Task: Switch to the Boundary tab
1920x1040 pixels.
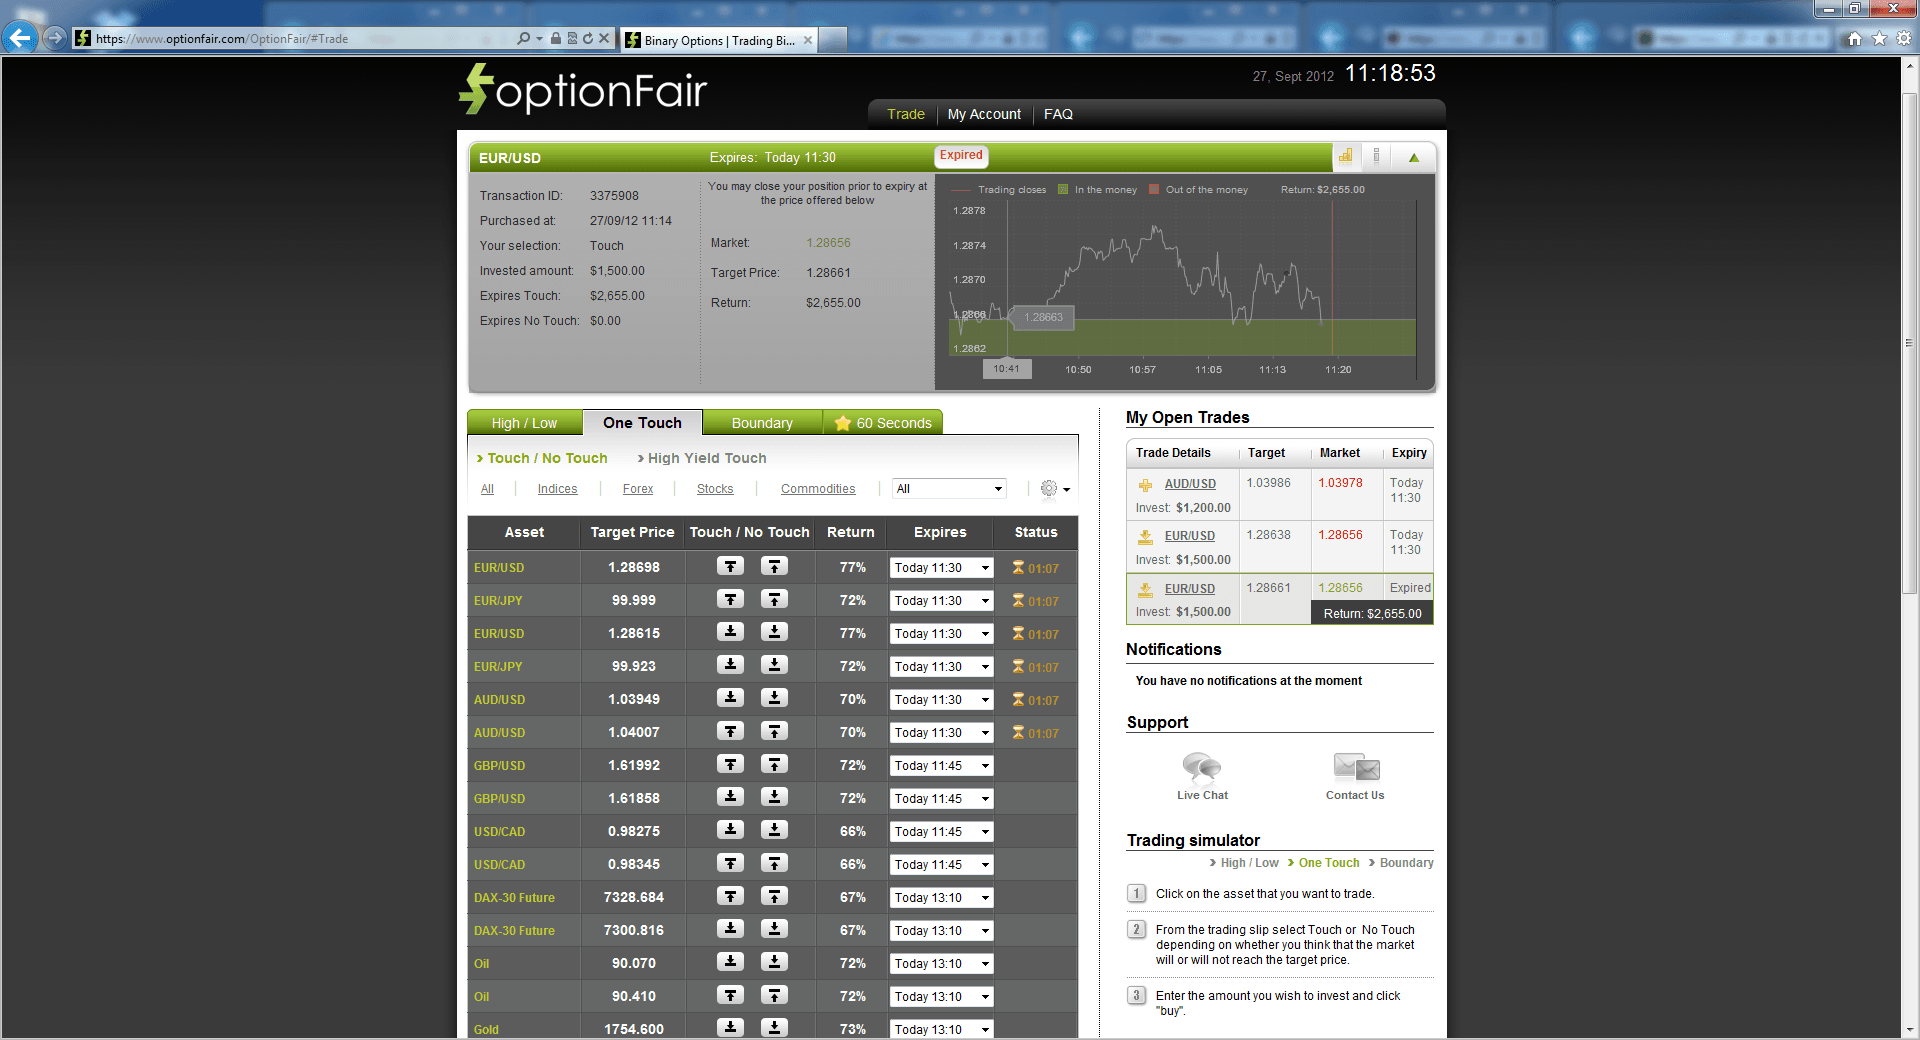Action: tap(761, 422)
